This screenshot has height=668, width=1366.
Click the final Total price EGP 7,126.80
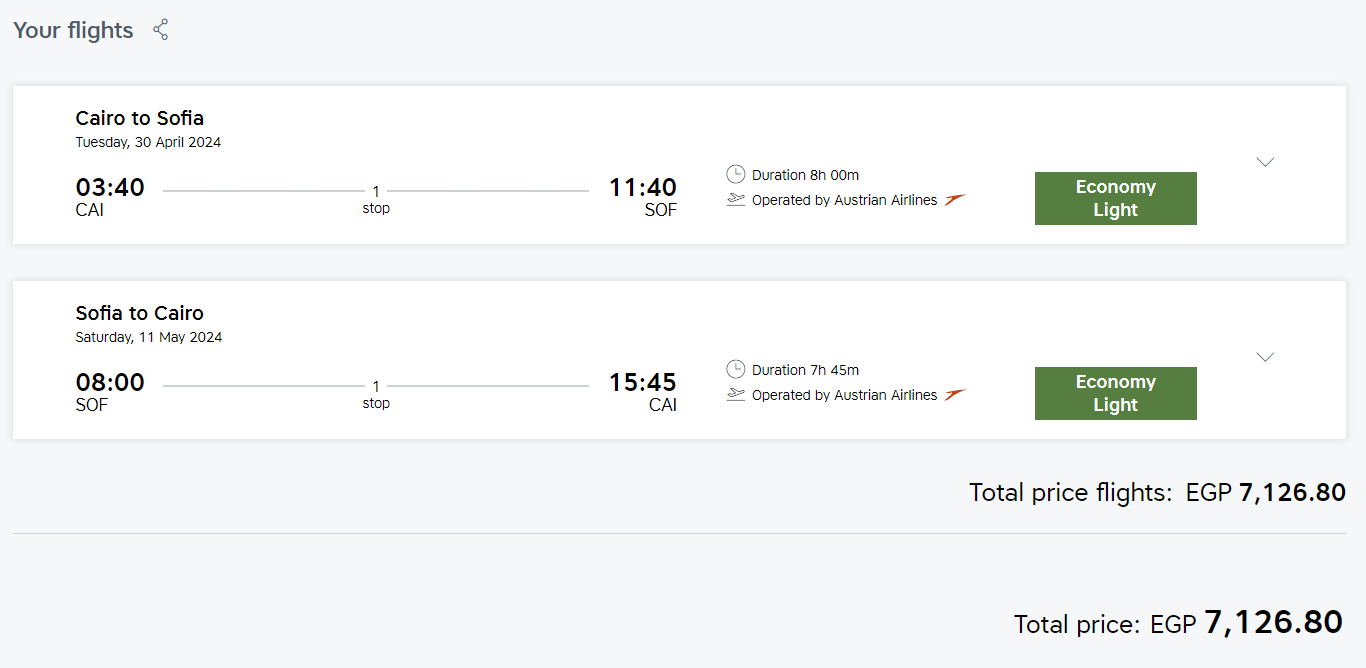coord(1273,623)
